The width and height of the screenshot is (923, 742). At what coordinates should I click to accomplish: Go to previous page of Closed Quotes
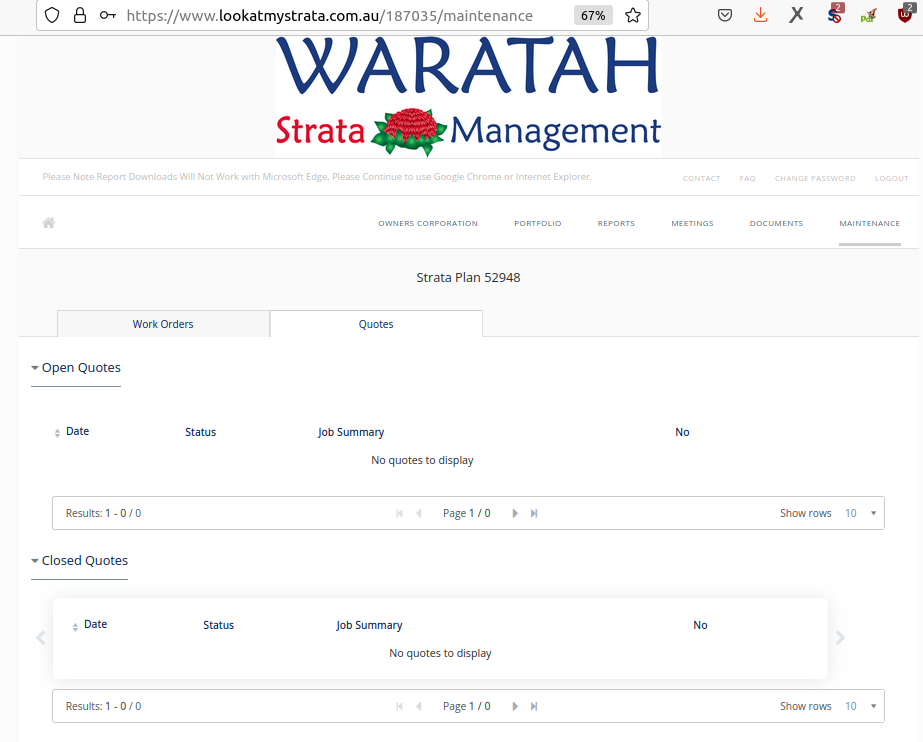point(419,706)
